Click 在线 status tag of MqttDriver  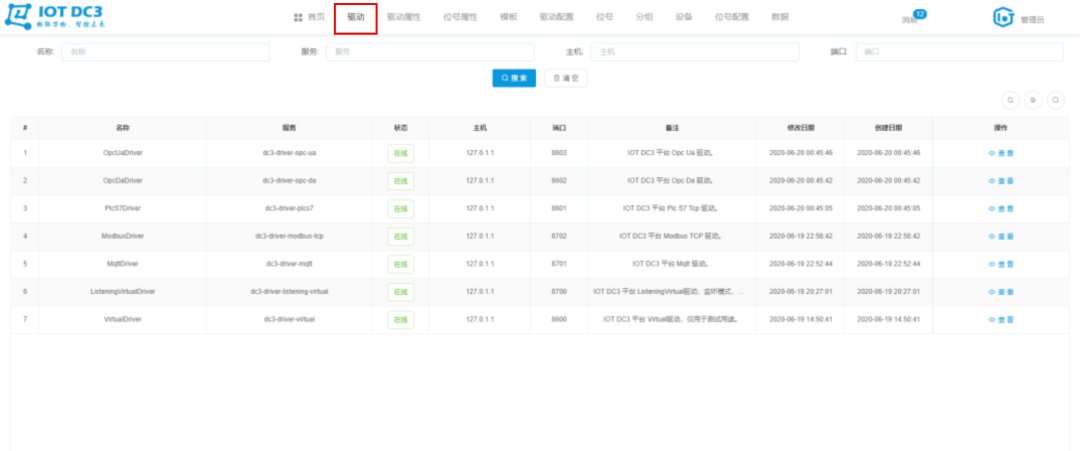tap(401, 264)
